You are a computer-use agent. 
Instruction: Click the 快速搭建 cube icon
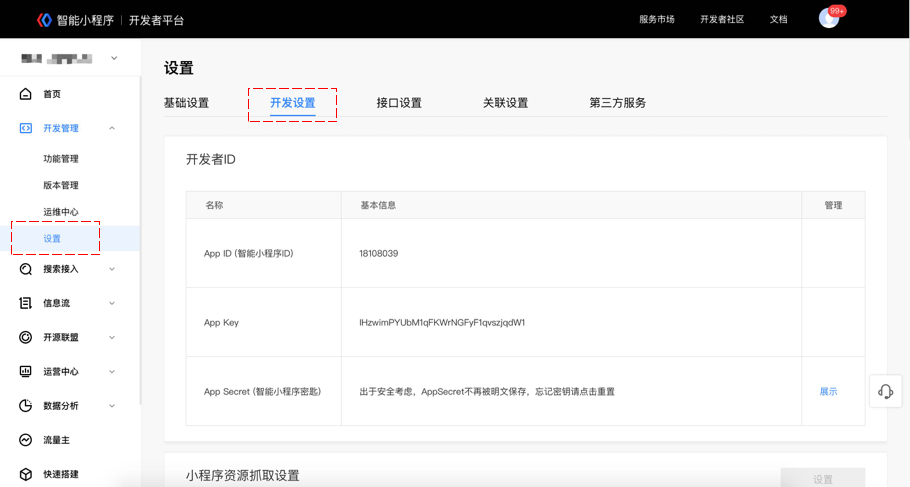tap(26, 474)
